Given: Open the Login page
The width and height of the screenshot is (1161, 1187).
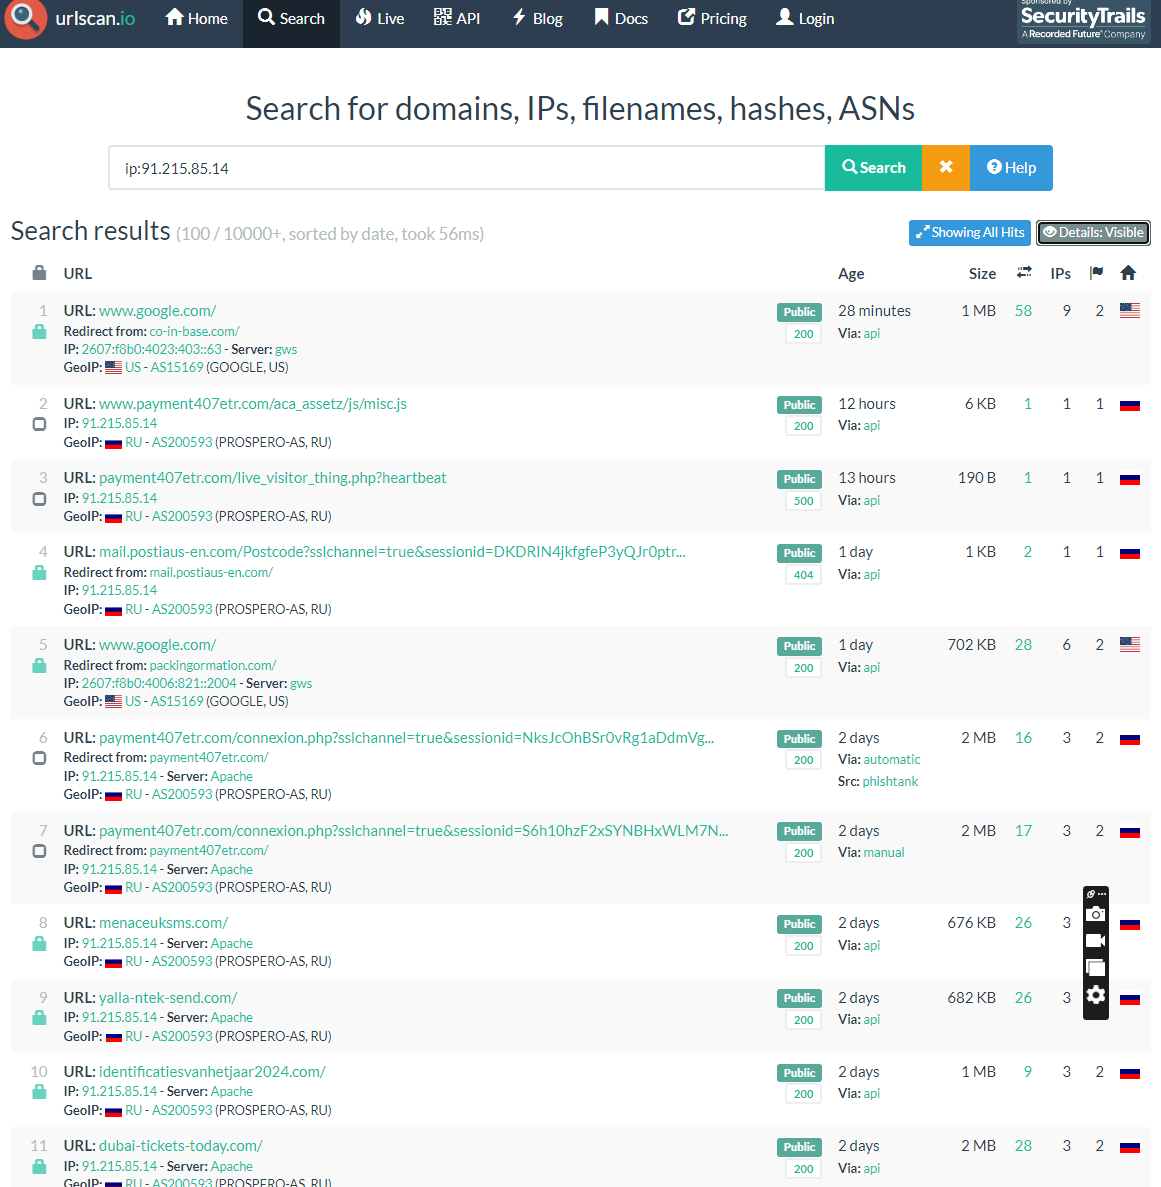Looking at the screenshot, I should point(805,18).
